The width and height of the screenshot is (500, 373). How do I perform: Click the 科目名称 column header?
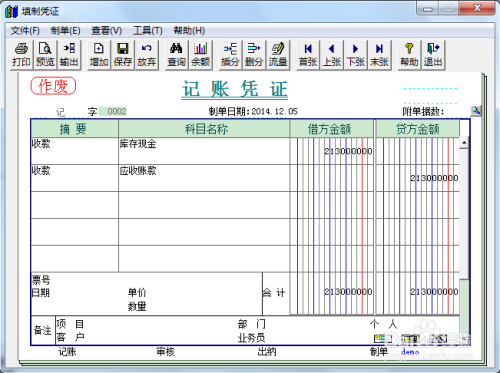tap(204, 129)
